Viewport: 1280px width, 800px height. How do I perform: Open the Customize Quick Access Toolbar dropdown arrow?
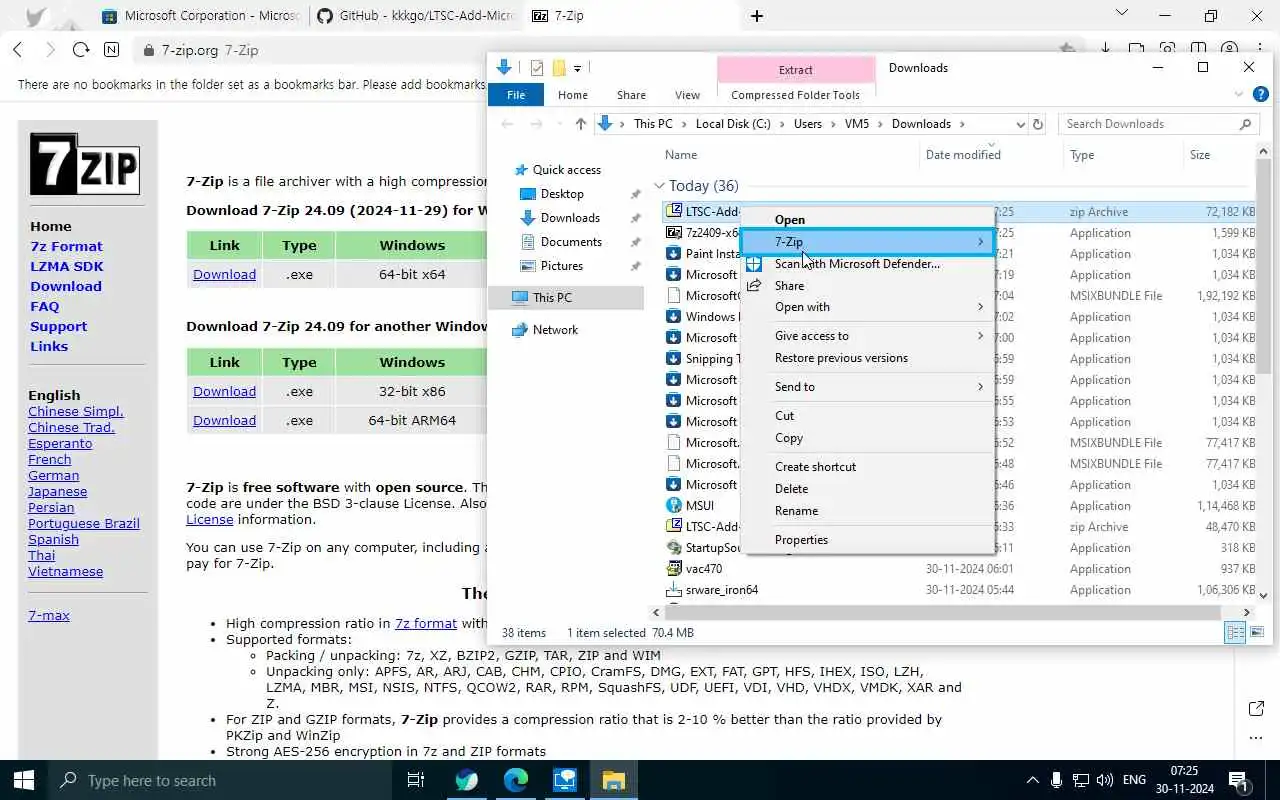pos(577,69)
